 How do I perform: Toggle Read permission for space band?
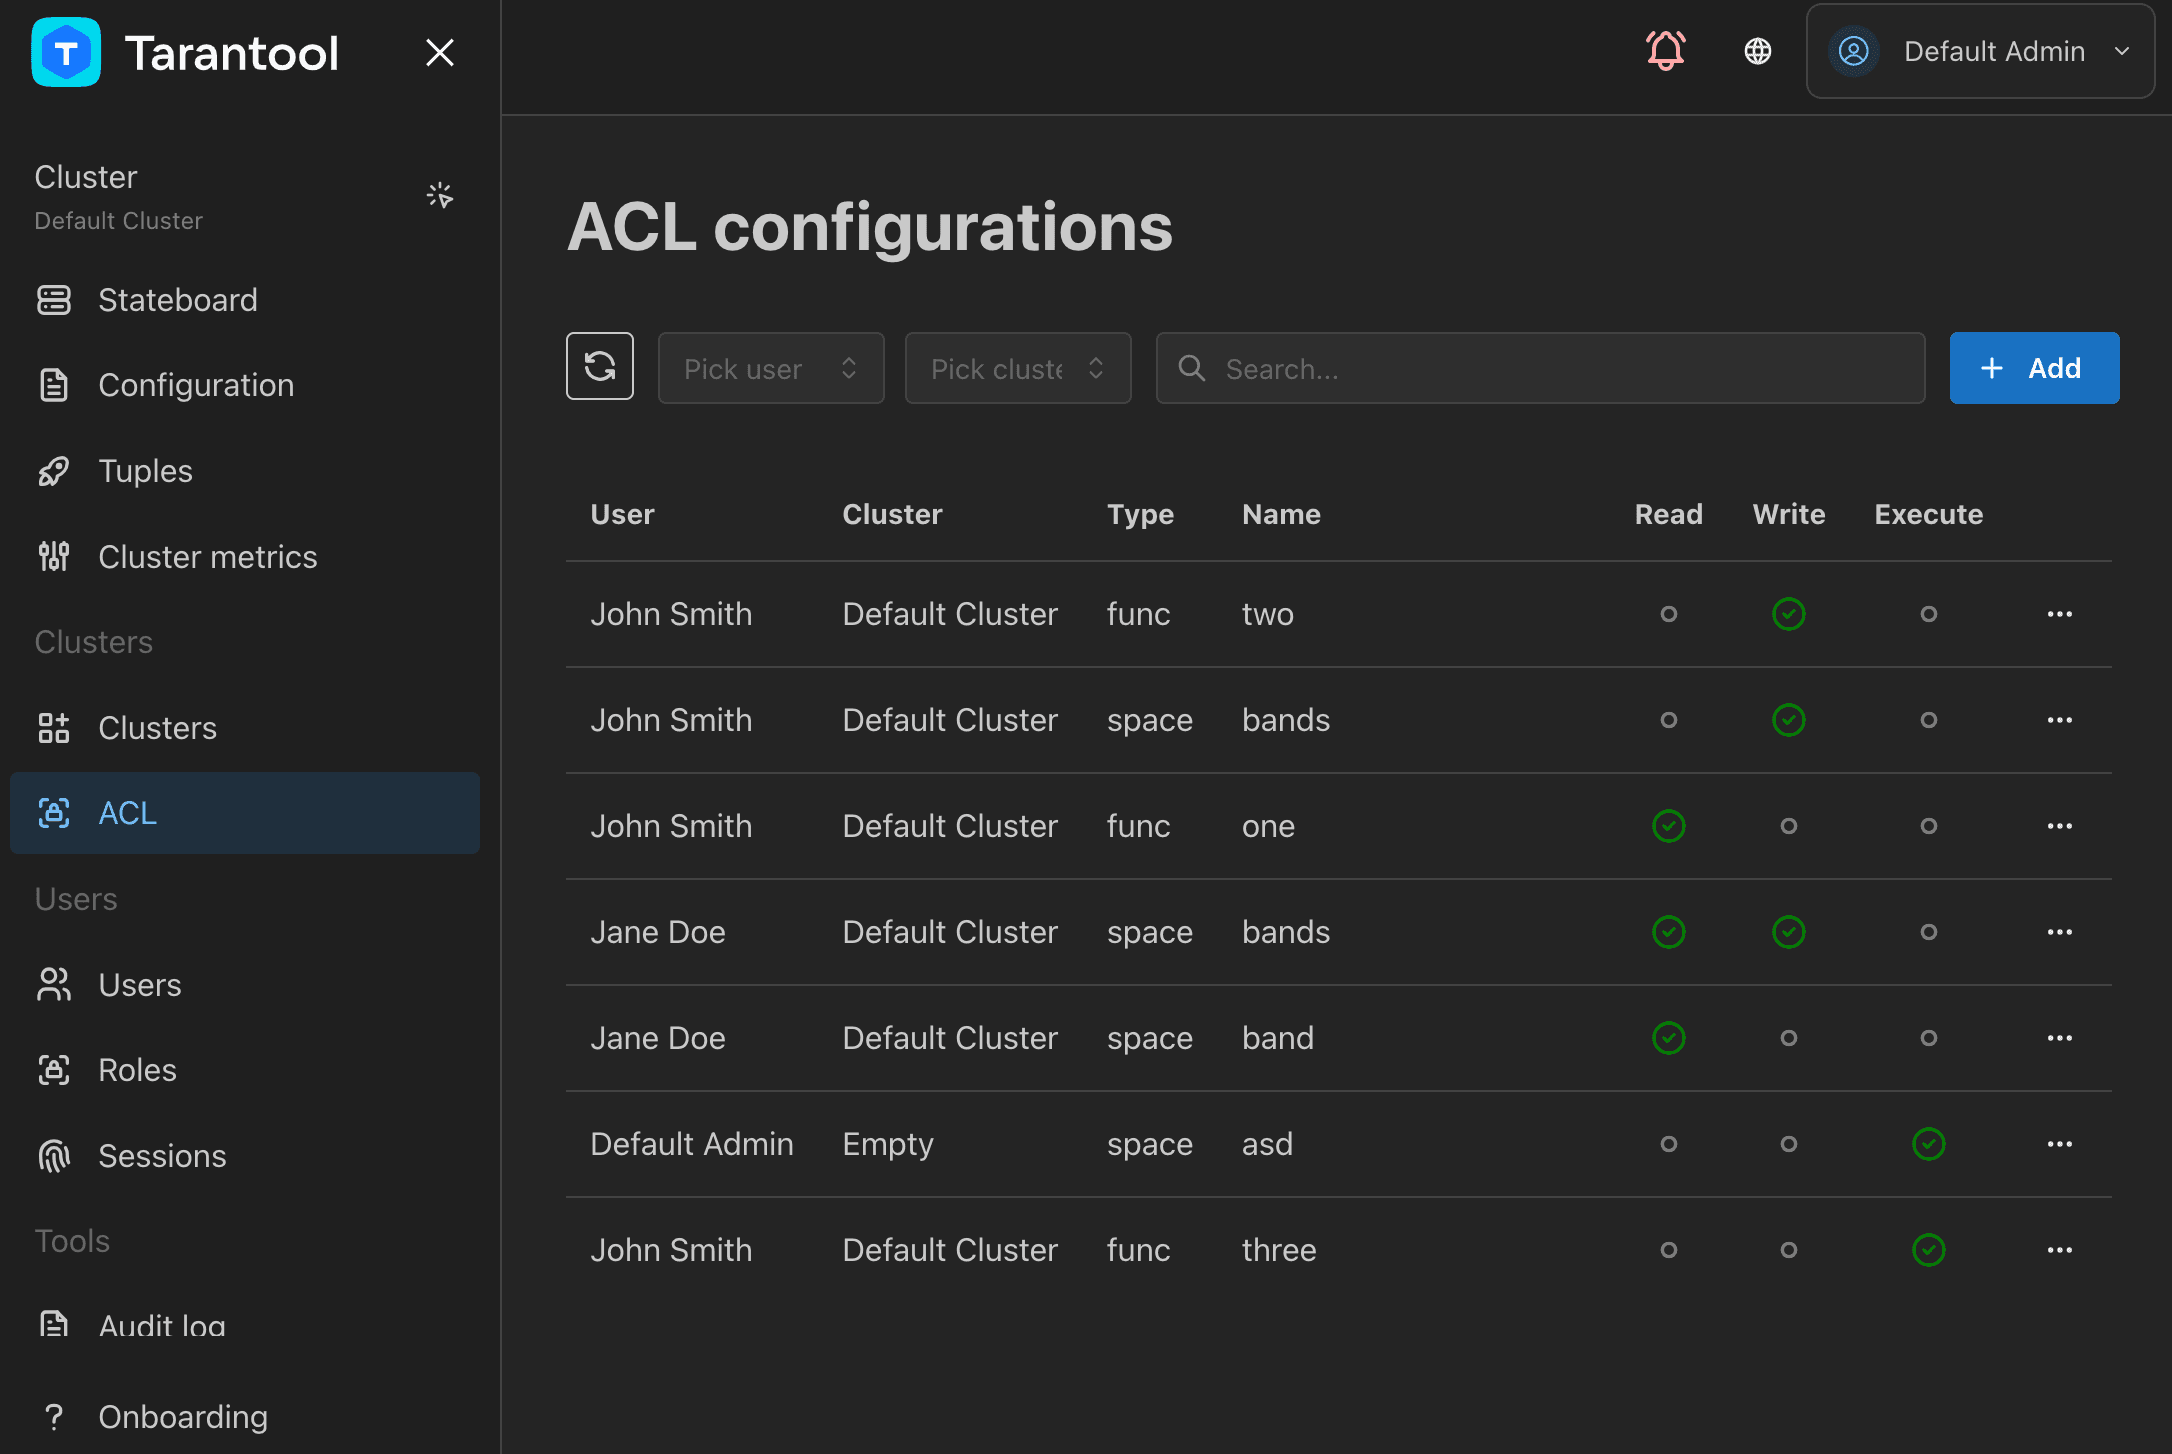click(1669, 1038)
